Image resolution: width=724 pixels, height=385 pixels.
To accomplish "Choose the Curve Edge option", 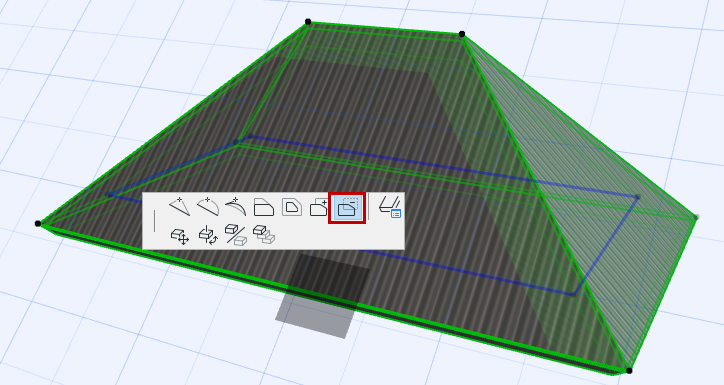I will pyautogui.click(x=208, y=206).
